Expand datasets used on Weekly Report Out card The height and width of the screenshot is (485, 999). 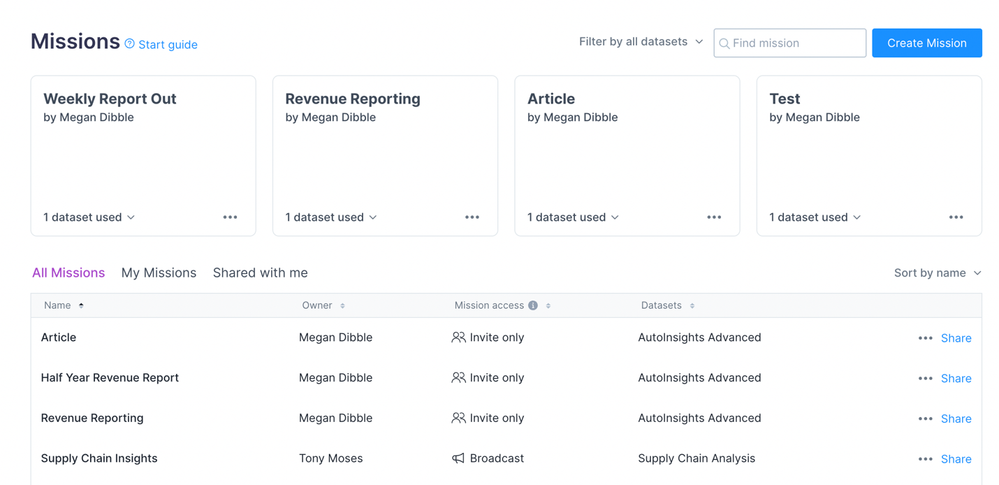click(89, 217)
